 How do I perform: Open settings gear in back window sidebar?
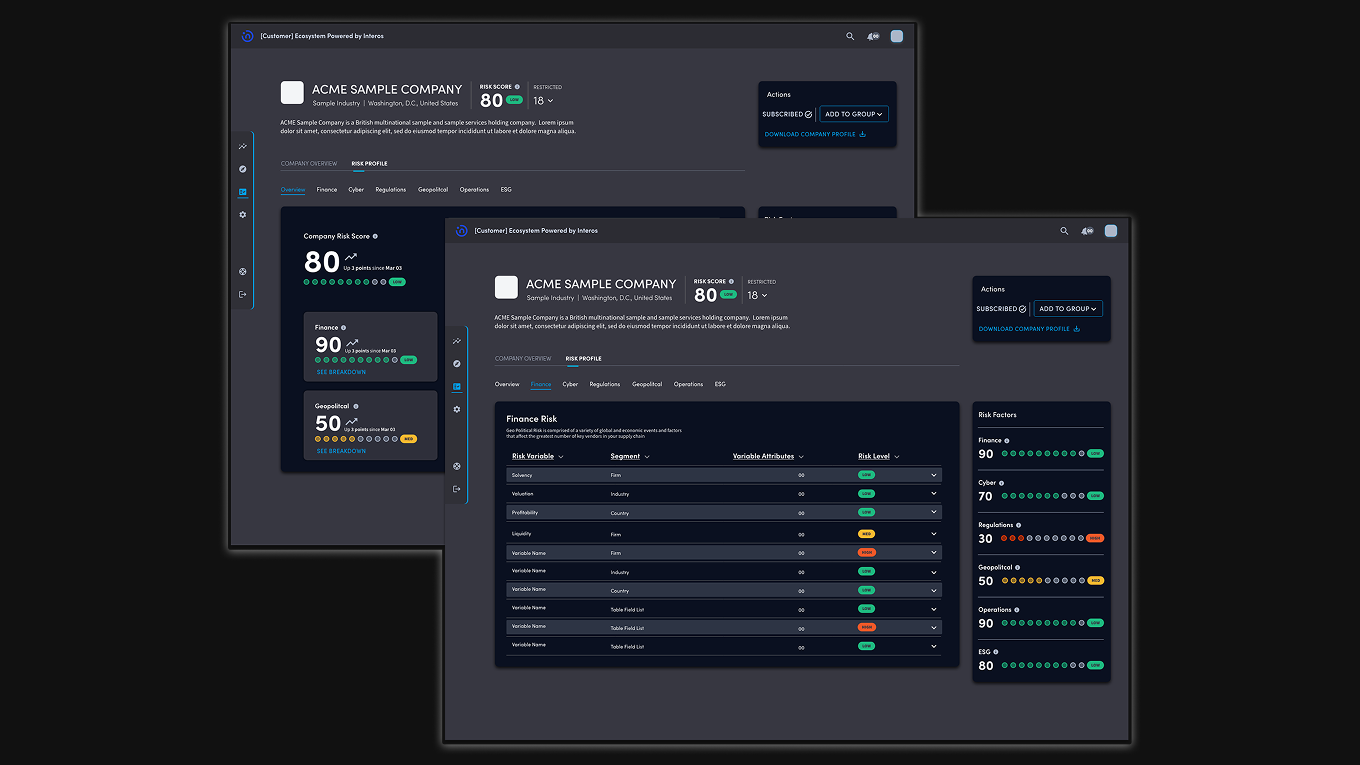pyautogui.click(x=243, y=215)
